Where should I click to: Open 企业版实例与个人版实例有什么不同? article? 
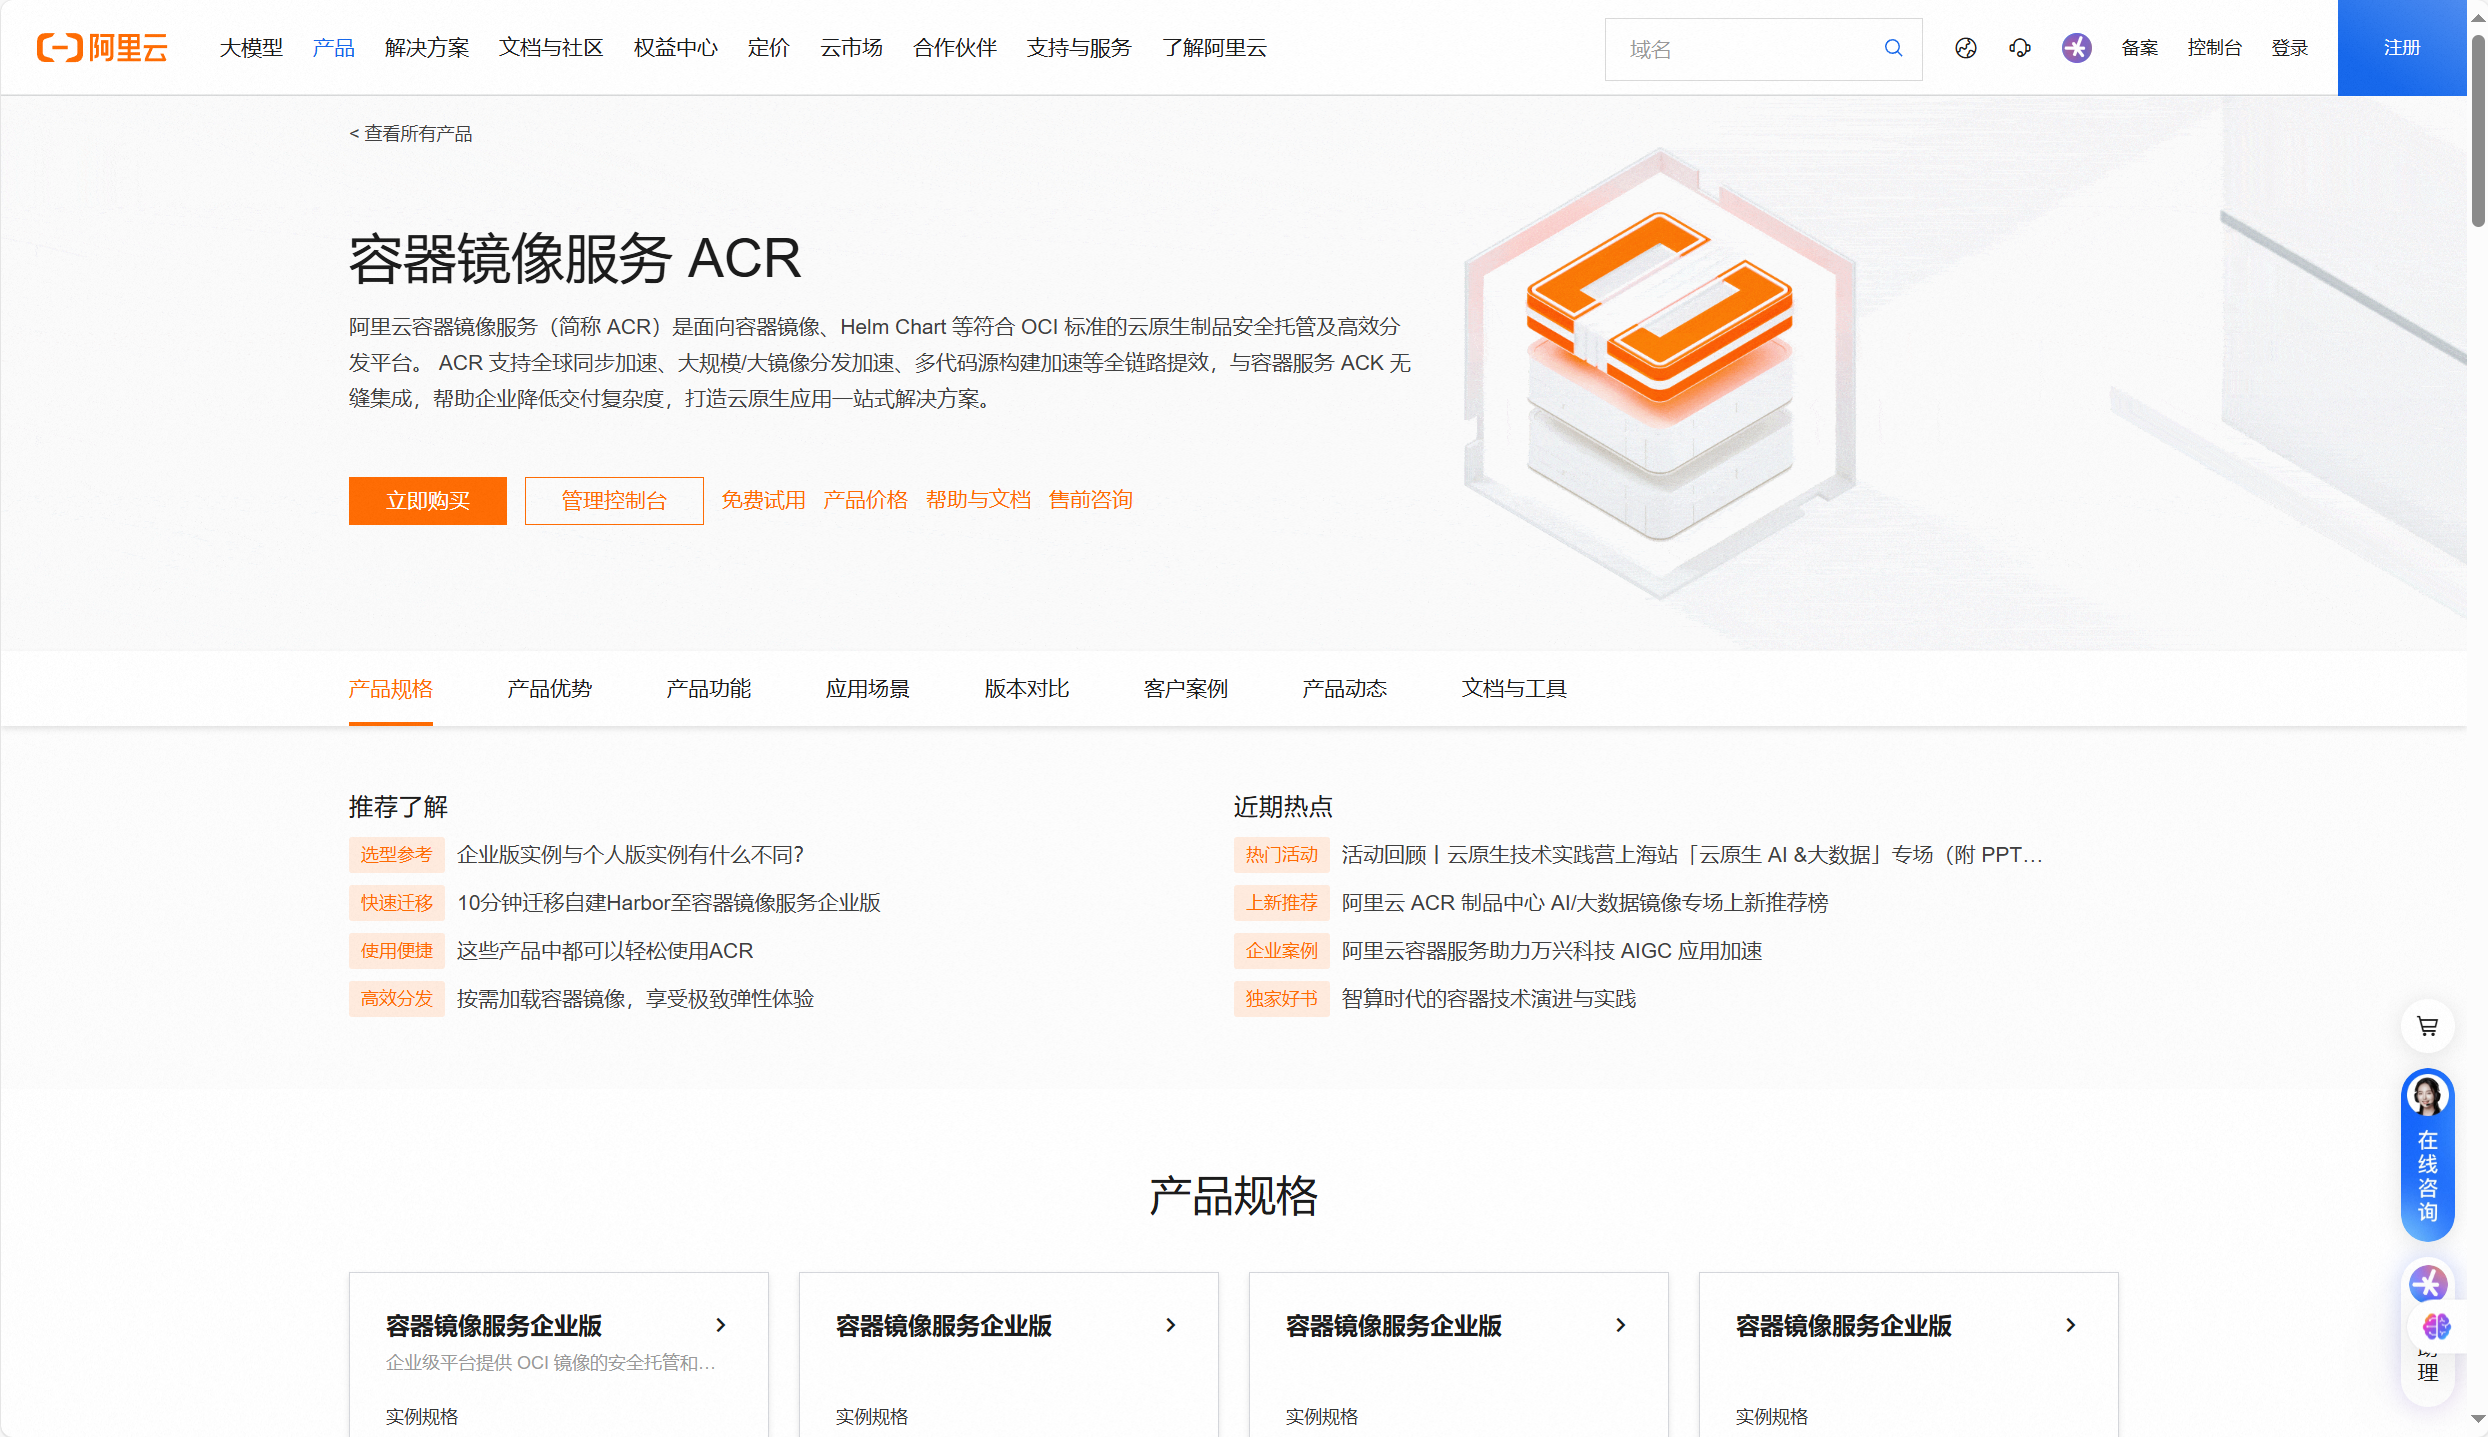tap(631, 855)
